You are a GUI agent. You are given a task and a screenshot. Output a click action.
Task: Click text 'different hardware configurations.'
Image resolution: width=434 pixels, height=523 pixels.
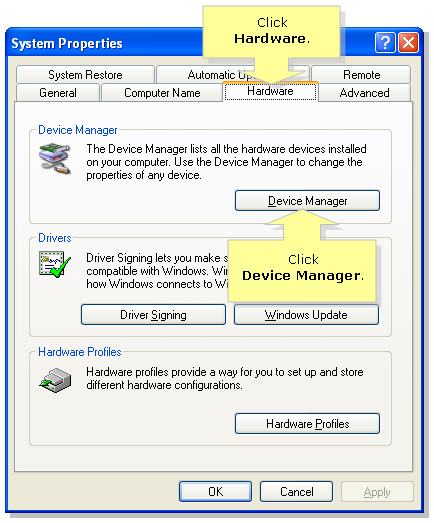coord(164,385)
